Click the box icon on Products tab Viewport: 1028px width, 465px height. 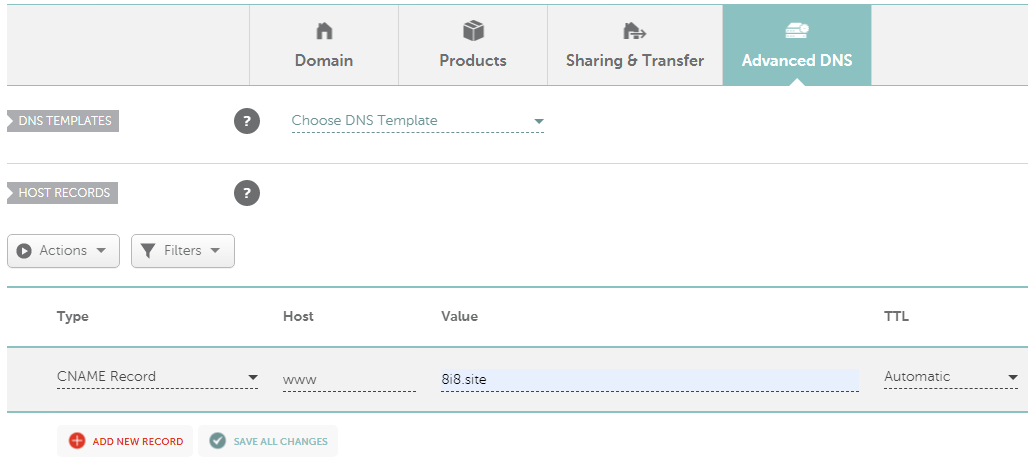(x=473, y=30)
